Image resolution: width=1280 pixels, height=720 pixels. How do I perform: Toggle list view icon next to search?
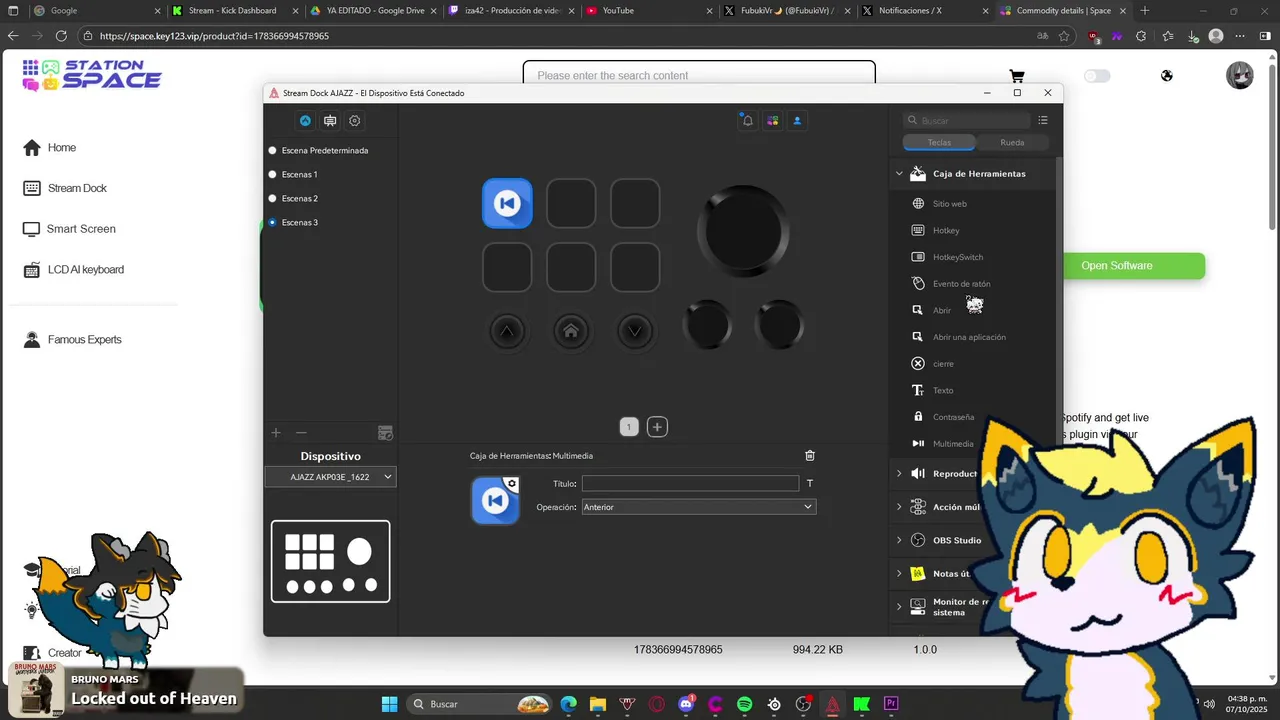point(1043,120)
